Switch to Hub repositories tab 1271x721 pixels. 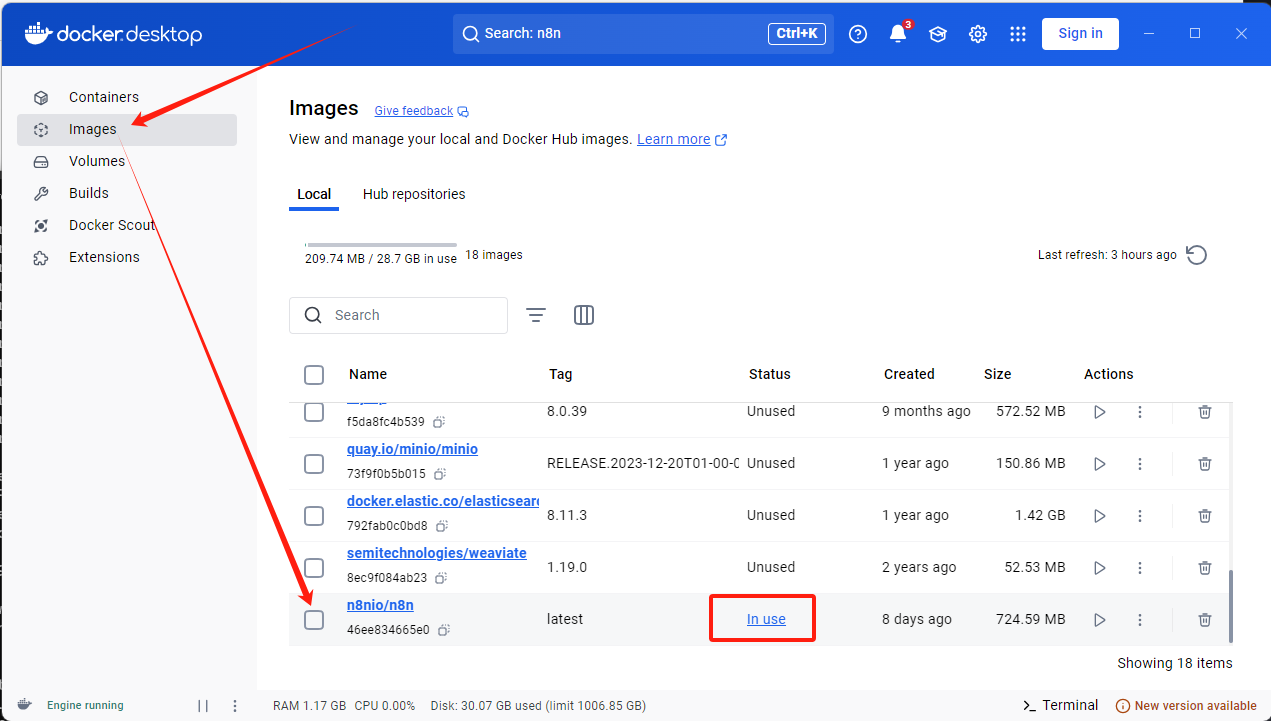point(414,194)
